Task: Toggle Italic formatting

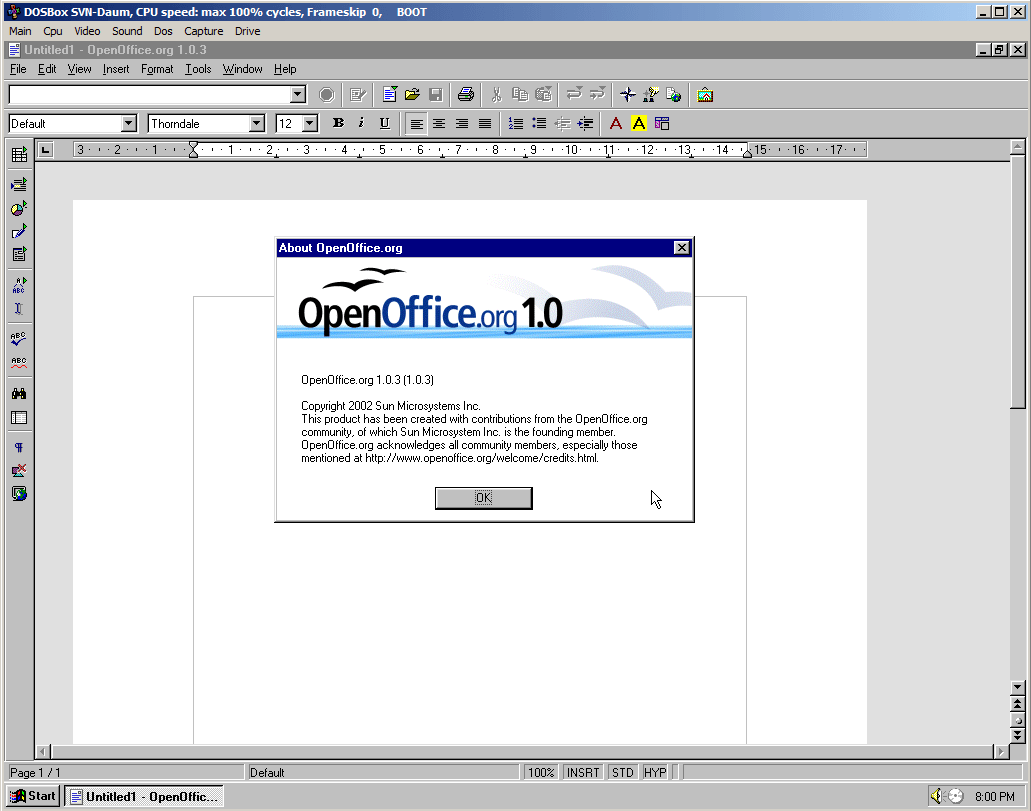Action: coord(362,124)
